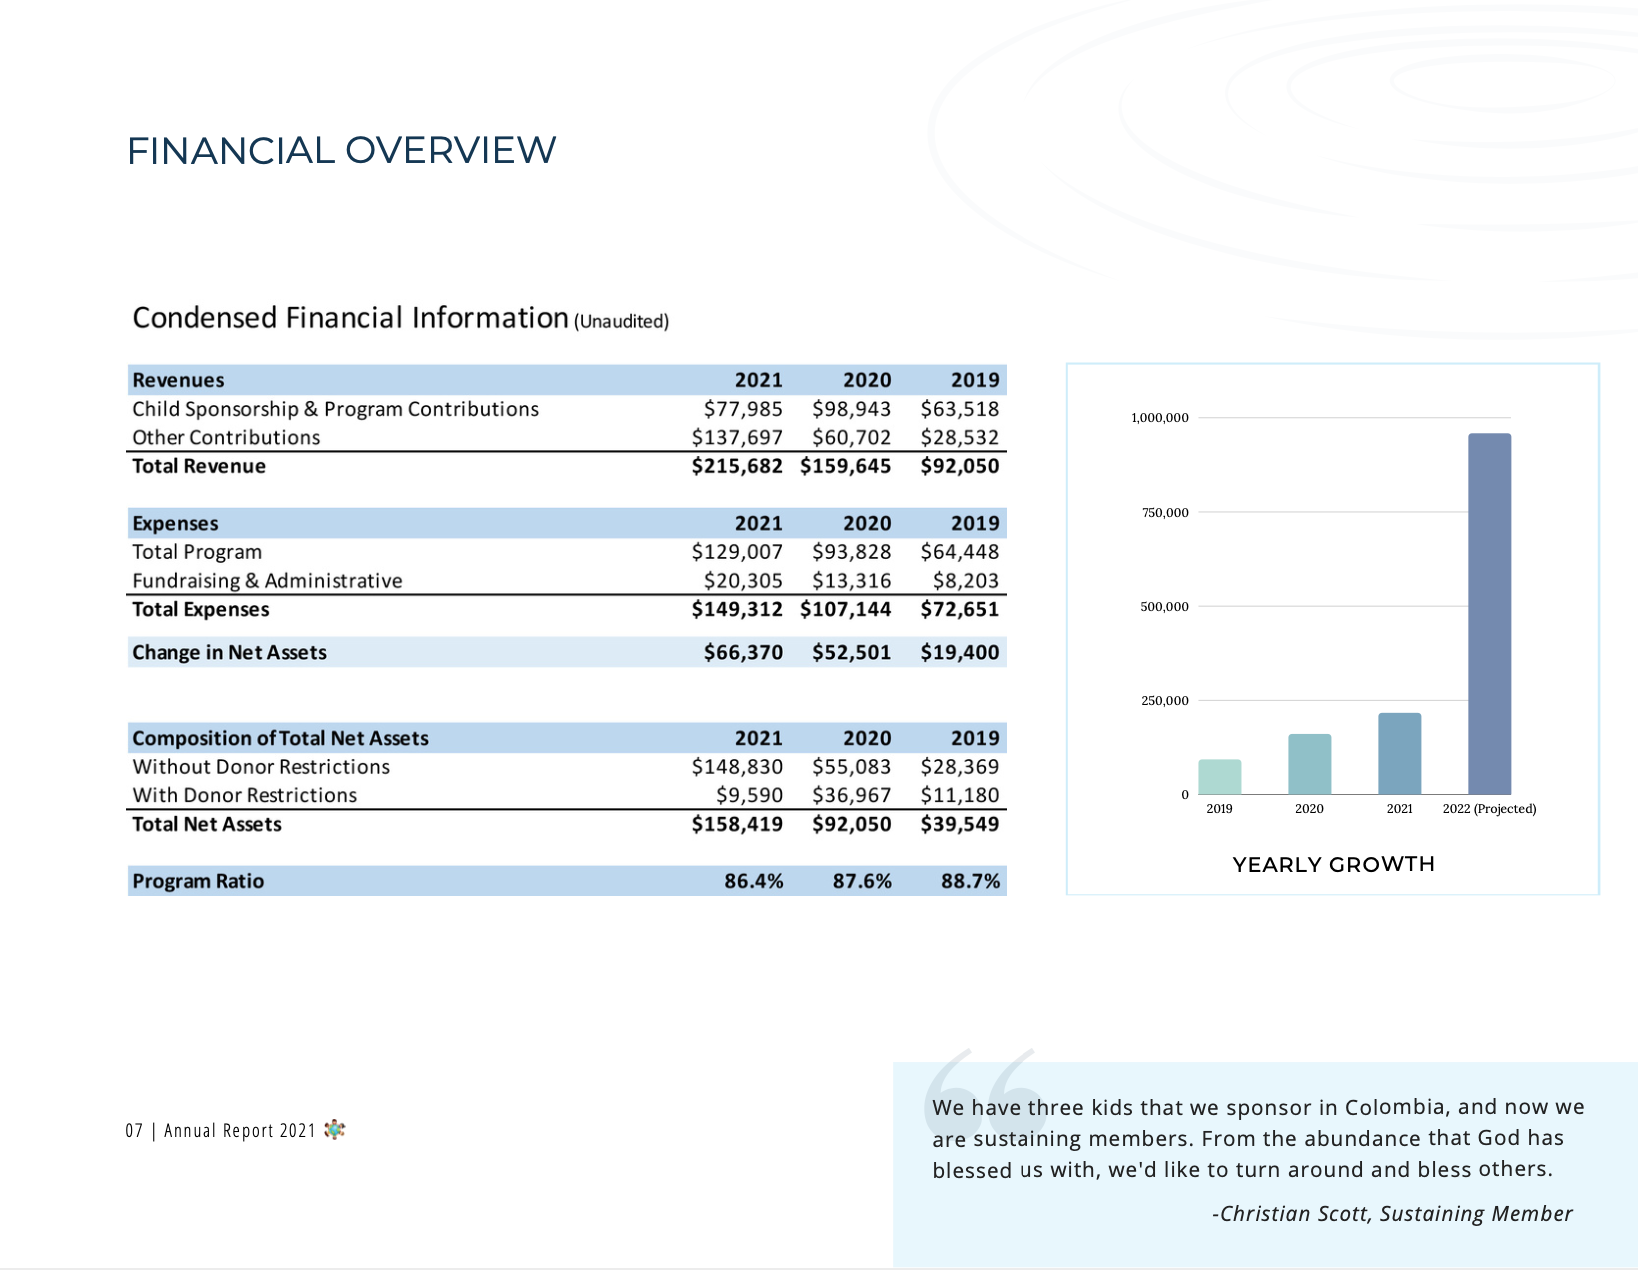The width and height of the screenshot is (1638, 1270).
Task: Click the 2022 (Projected) bar in chart
Action: (x=1489, y=614)
